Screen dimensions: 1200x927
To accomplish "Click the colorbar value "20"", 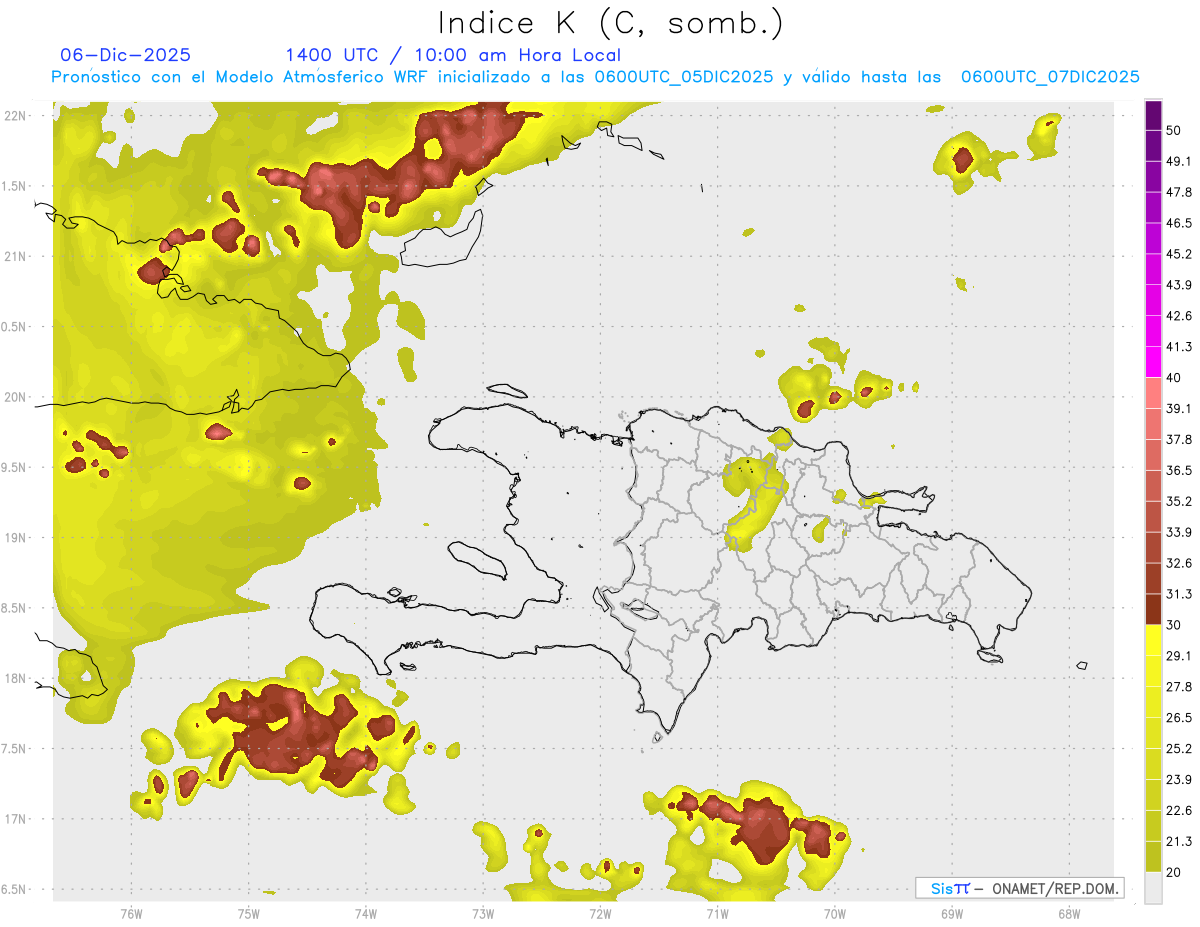I will 1175,873.
